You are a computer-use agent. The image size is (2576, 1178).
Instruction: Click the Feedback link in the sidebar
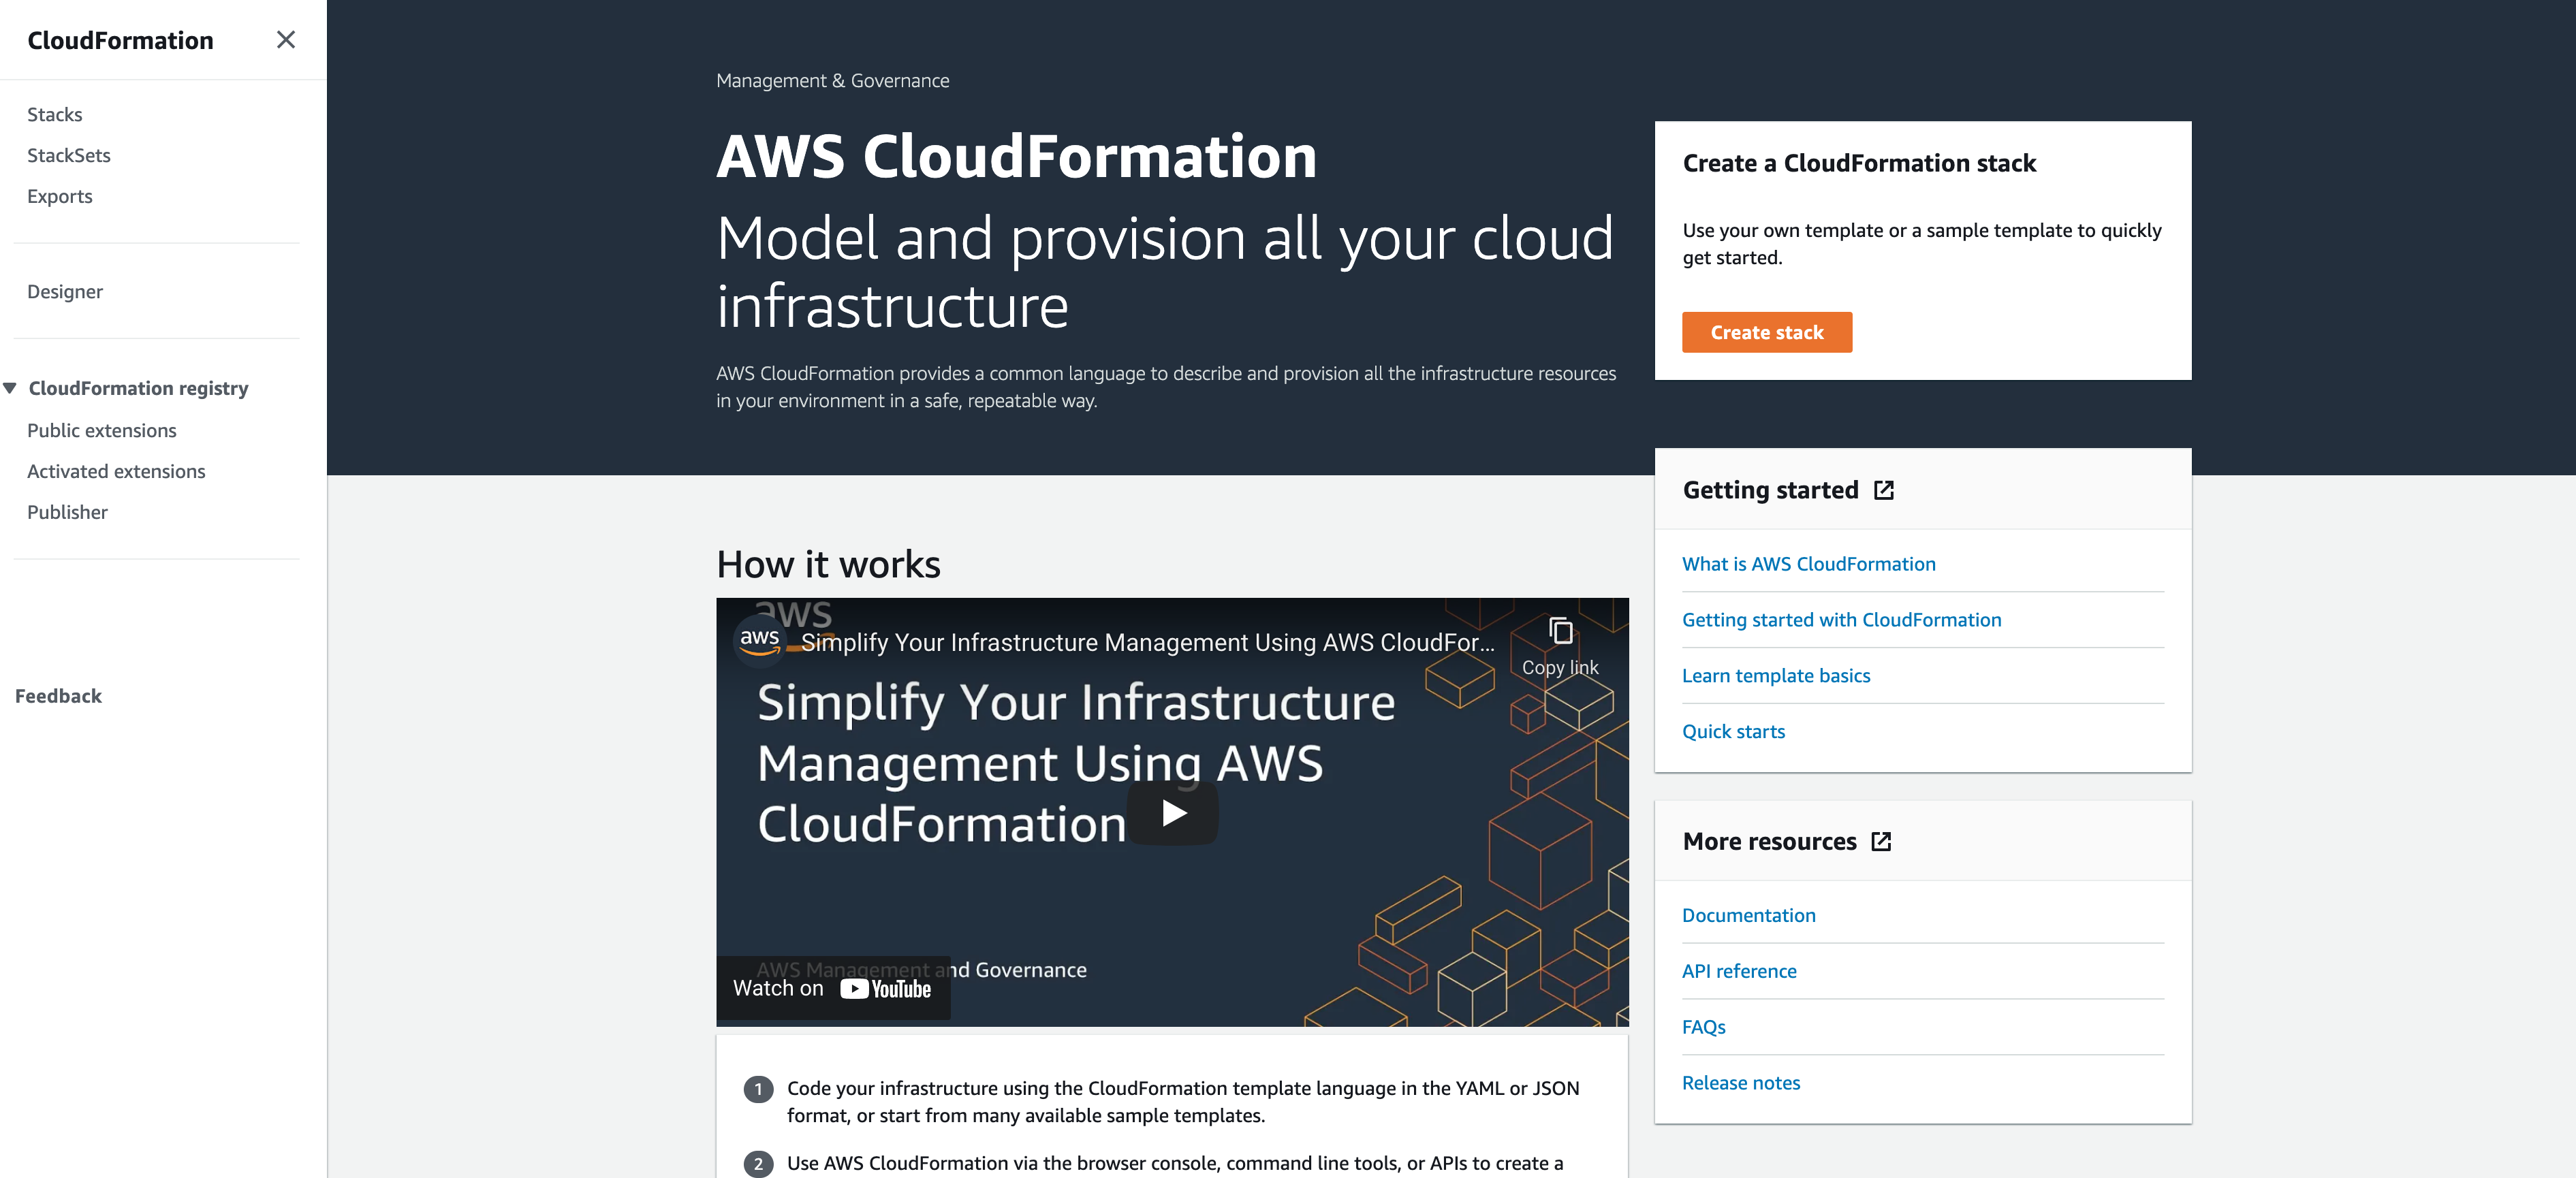tap(58, 696)
